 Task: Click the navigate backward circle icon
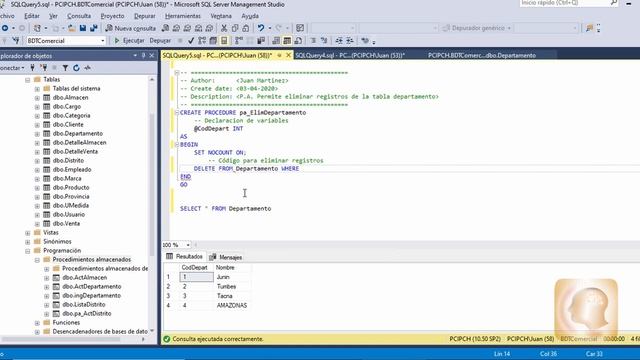[x=5, y=28]
